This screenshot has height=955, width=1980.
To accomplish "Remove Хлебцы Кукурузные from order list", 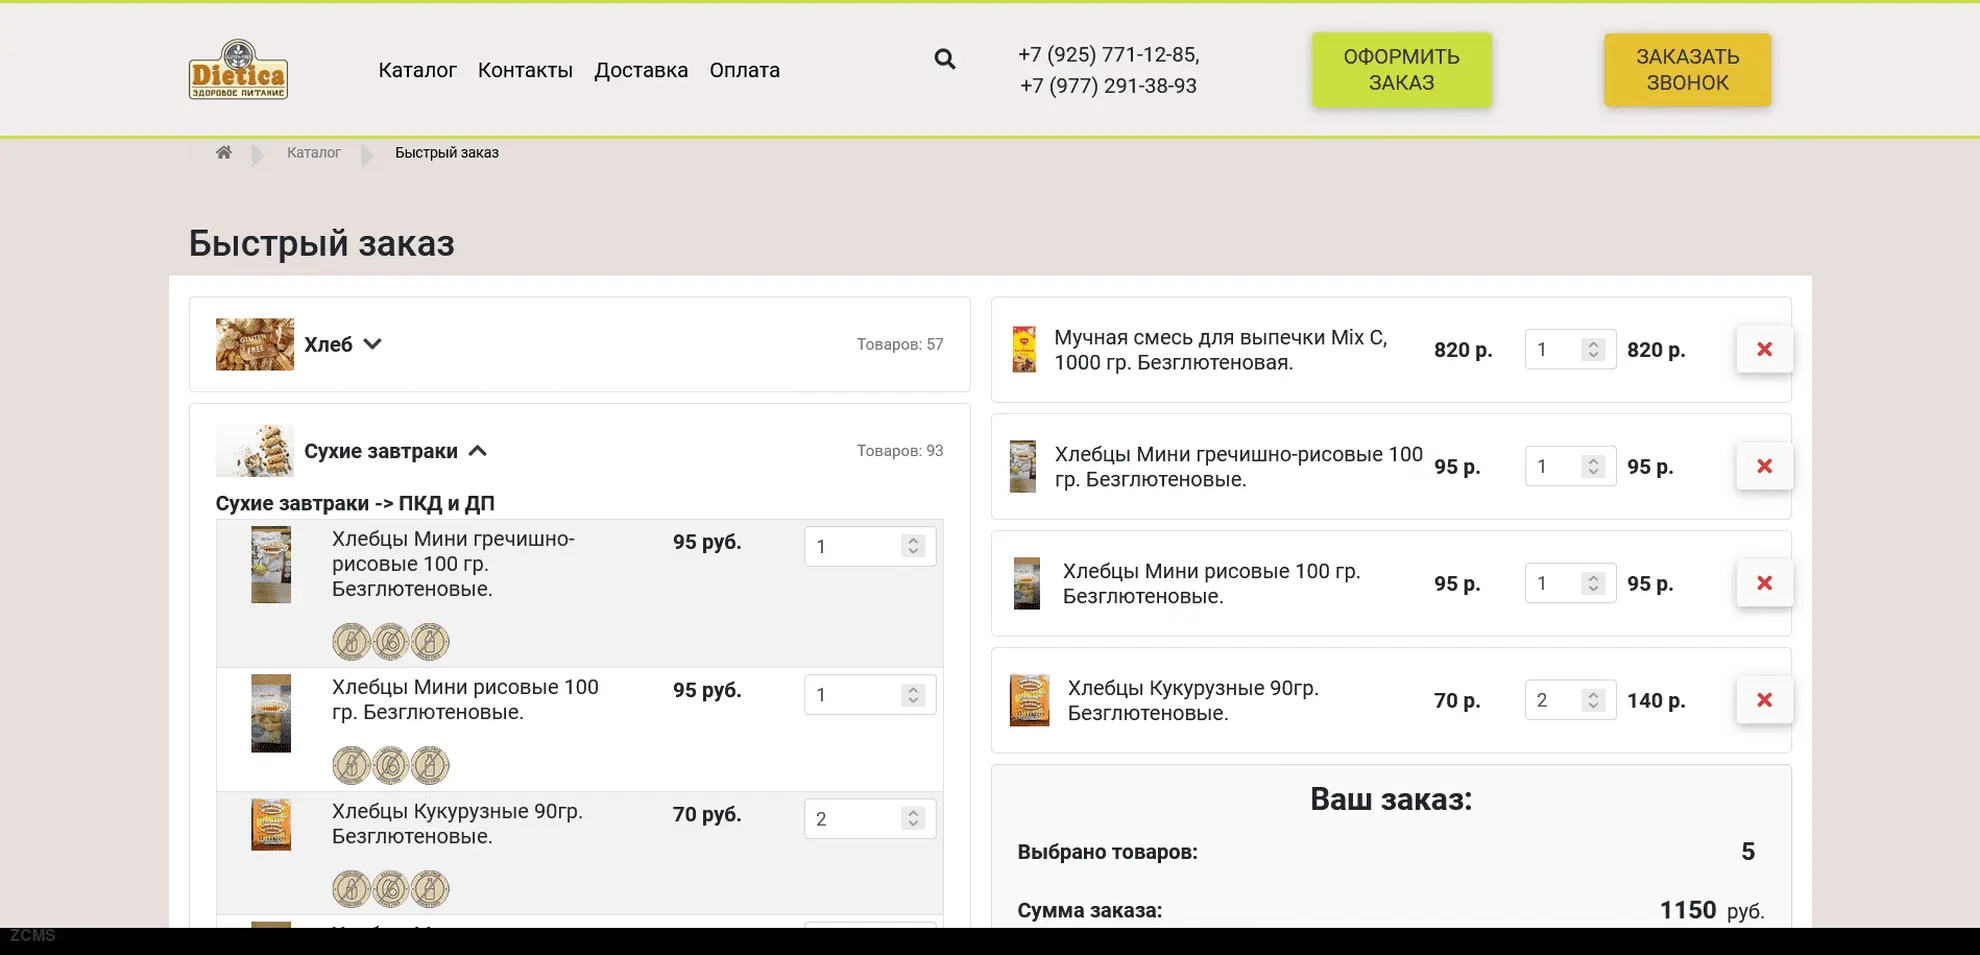I will click(x=1764, y=701).
